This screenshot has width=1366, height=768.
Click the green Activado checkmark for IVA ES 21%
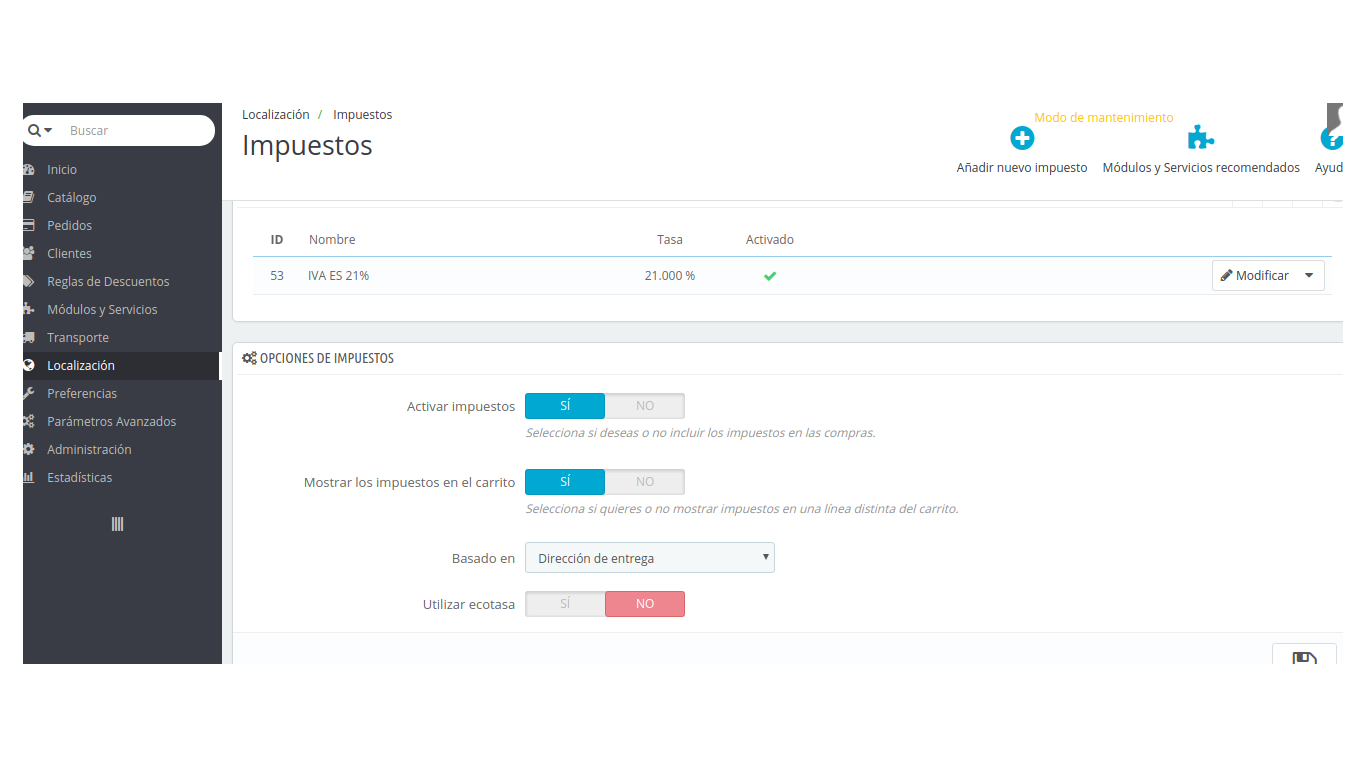coord(770,276)
